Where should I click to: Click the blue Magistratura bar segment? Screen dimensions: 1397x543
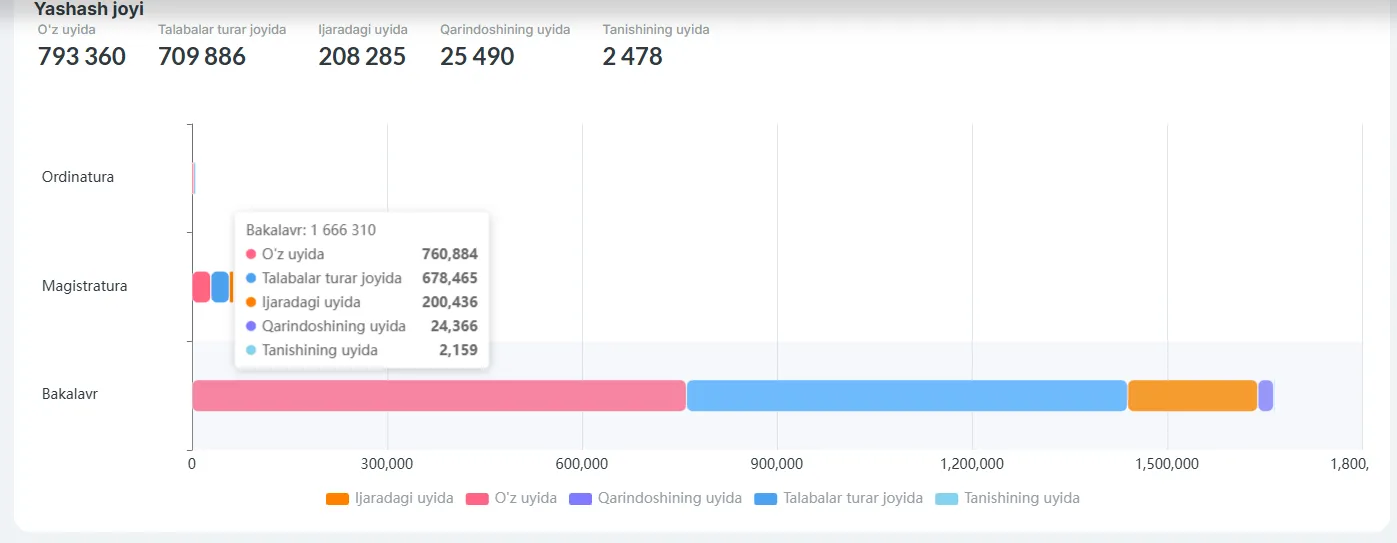click(x=220, y=287)
